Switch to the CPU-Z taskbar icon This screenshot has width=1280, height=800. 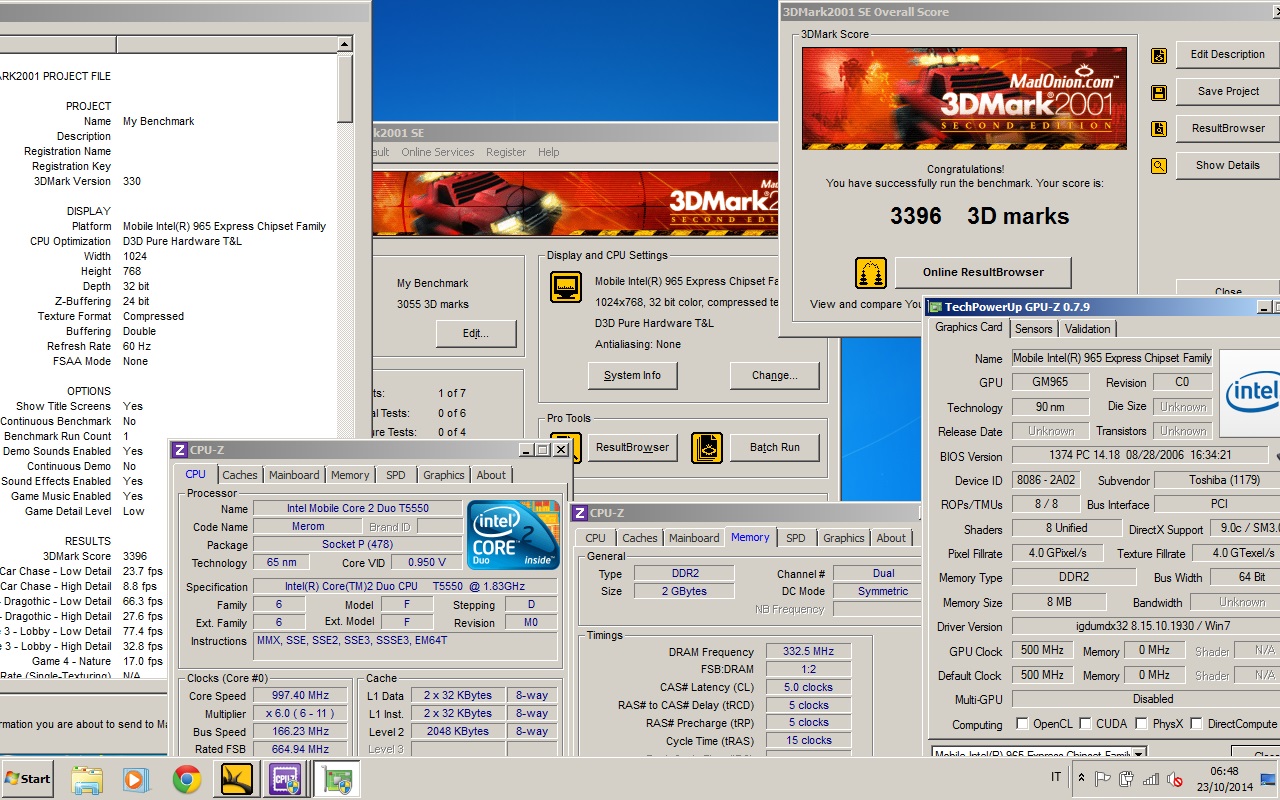point(285,778)
